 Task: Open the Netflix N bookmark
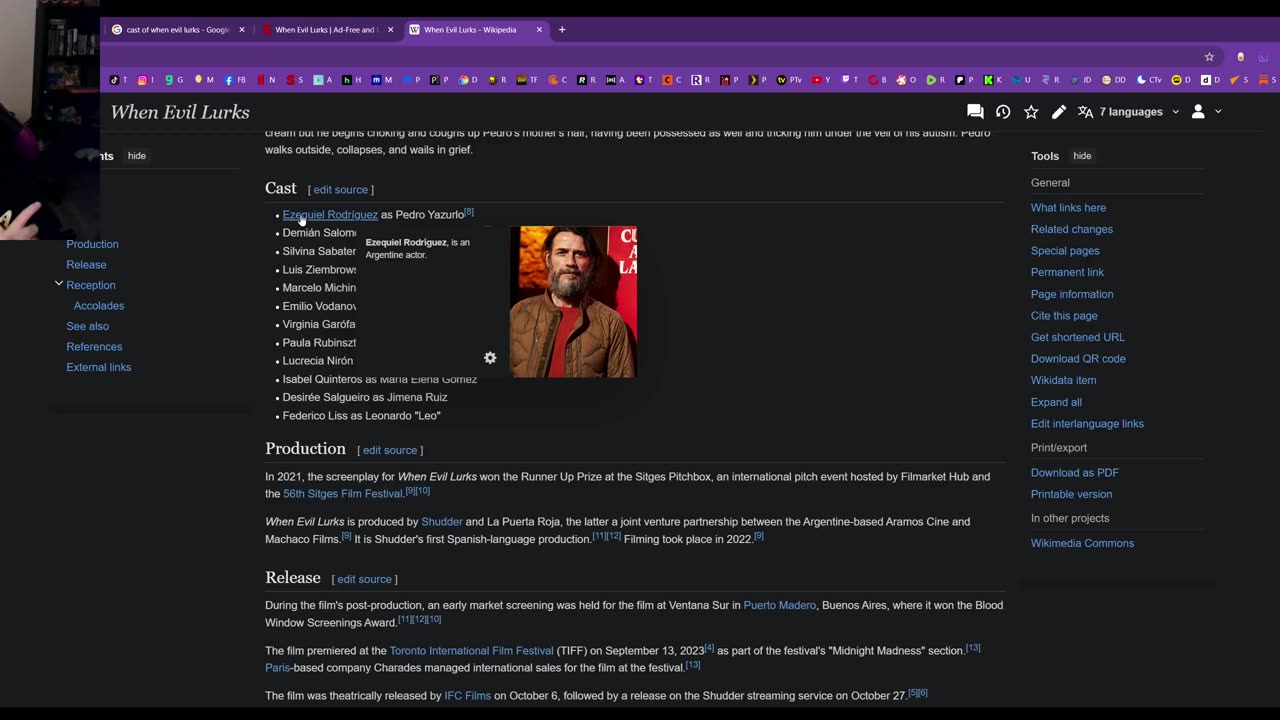(266, 80)
